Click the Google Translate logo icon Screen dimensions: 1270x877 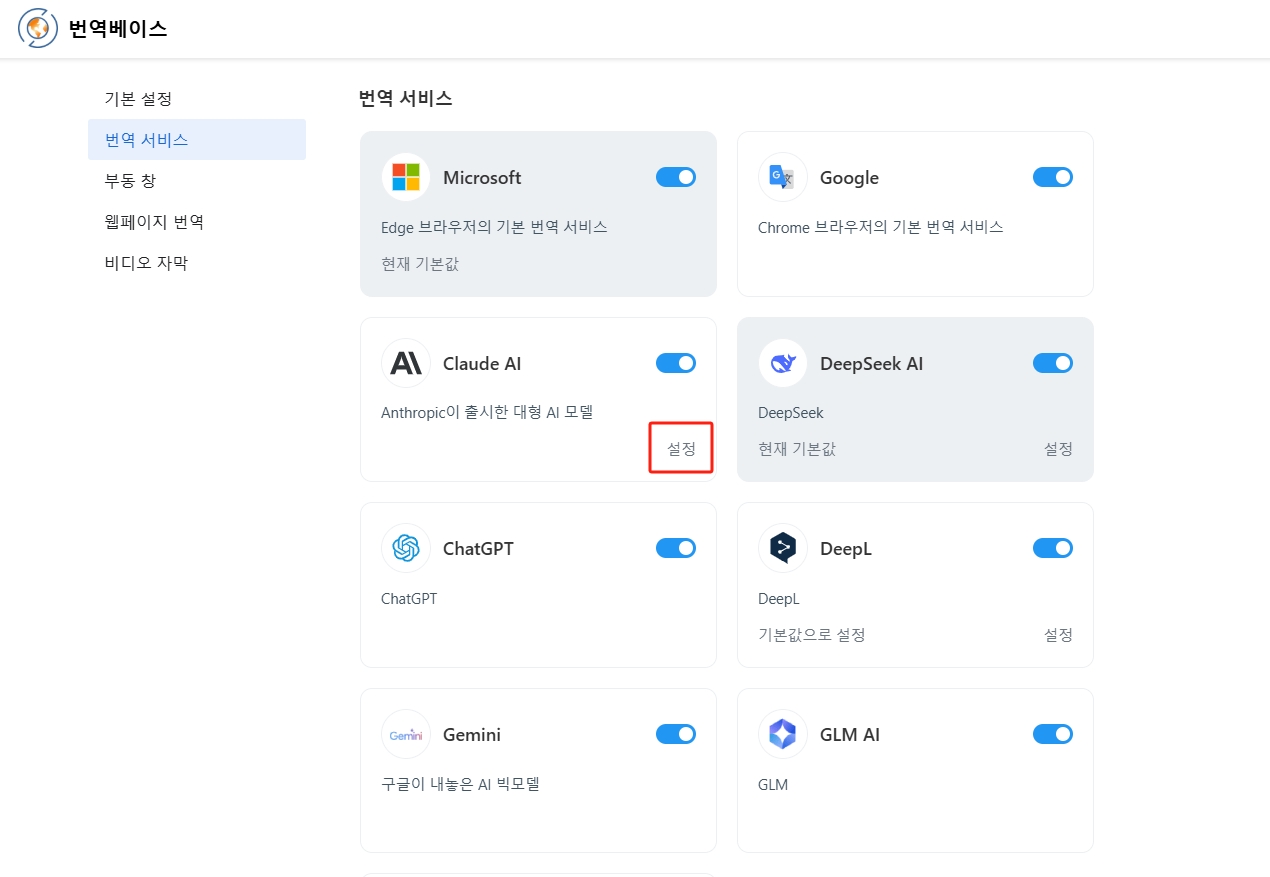783,178
